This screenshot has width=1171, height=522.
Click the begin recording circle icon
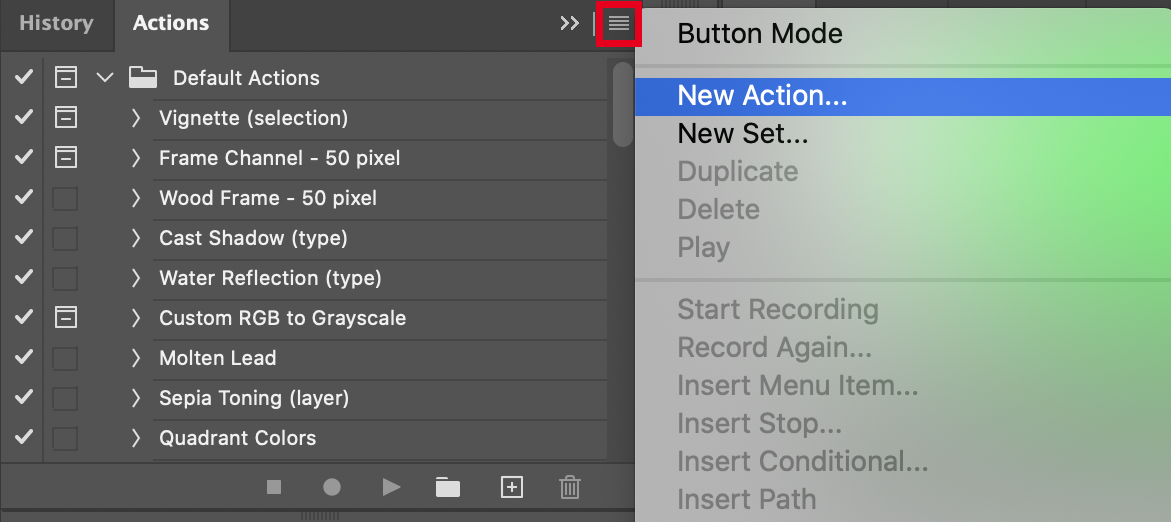[x=332, y=487]
